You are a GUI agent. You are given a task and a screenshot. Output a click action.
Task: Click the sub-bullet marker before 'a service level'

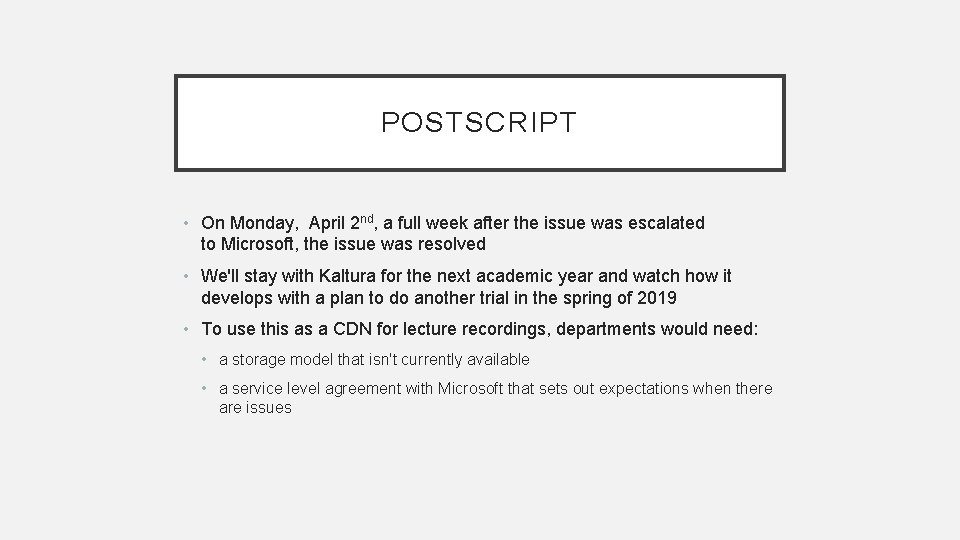(204, 389)
